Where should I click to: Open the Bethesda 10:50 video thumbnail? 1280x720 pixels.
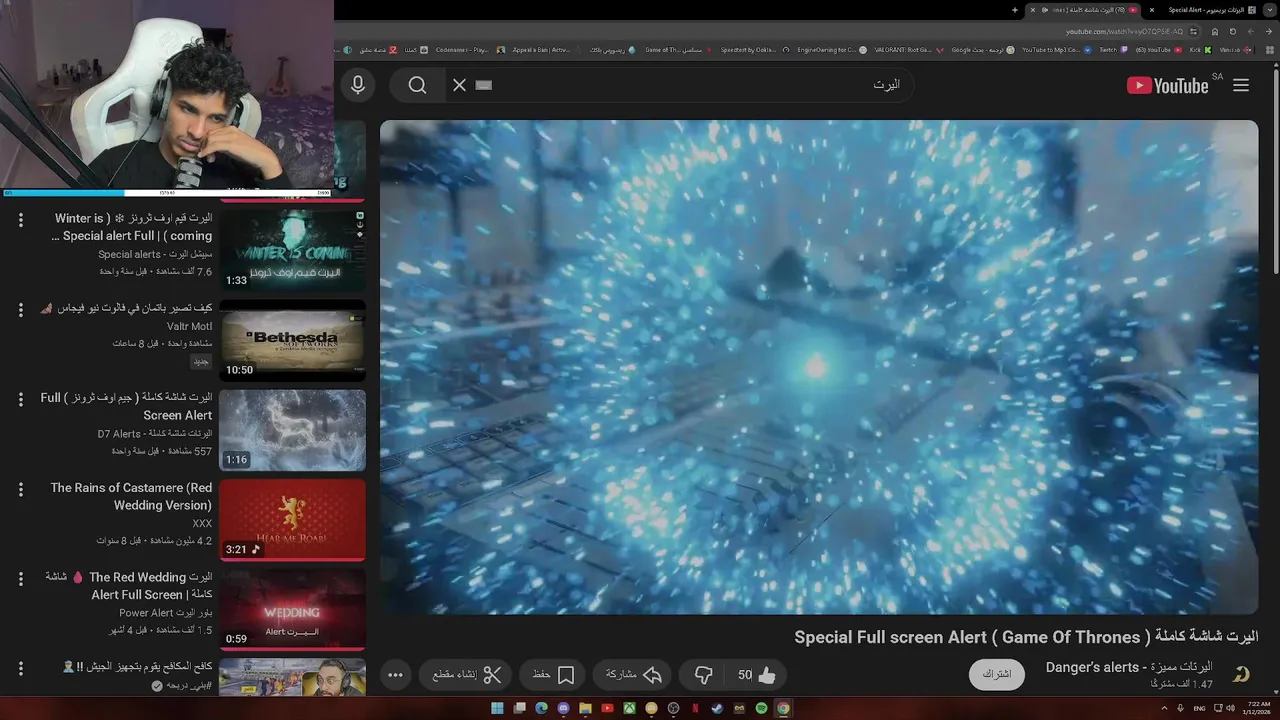point(292,340)
